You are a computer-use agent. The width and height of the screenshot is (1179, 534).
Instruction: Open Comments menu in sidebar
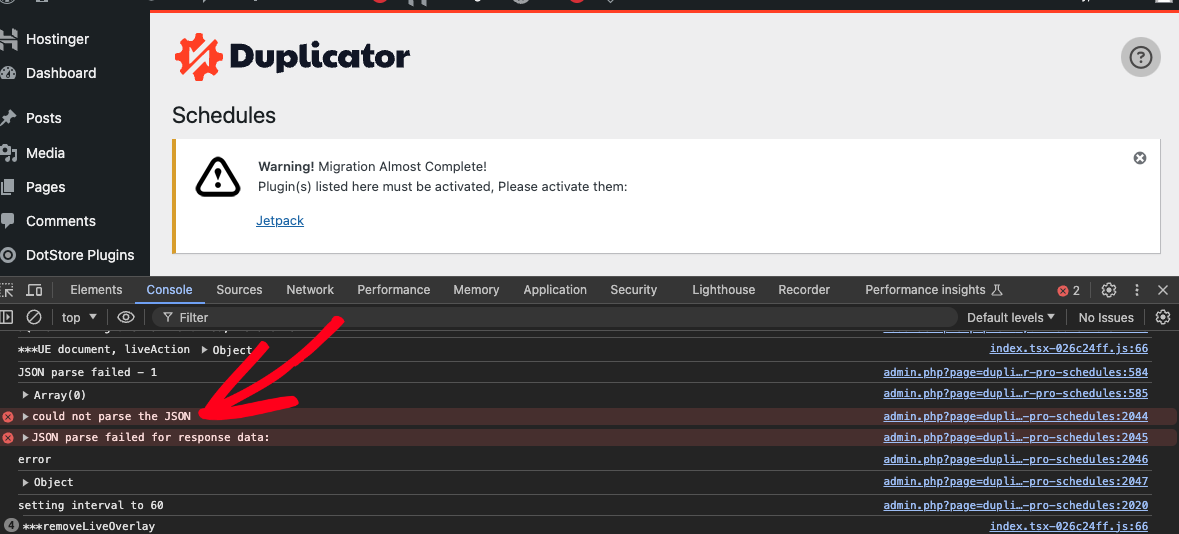(x=61, y=221)
